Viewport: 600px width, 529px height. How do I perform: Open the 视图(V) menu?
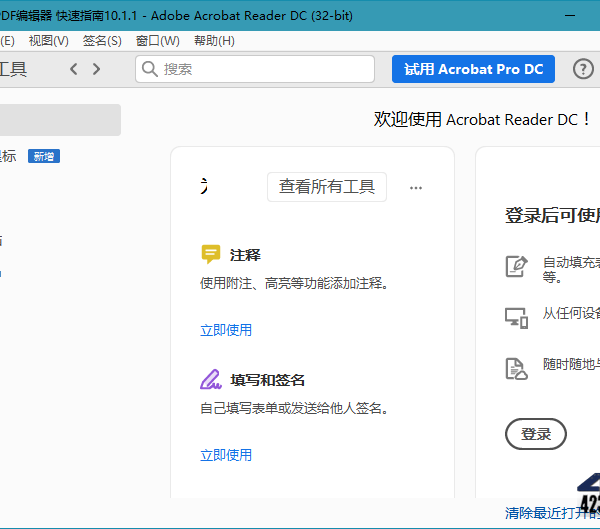(x=48, y=41)
